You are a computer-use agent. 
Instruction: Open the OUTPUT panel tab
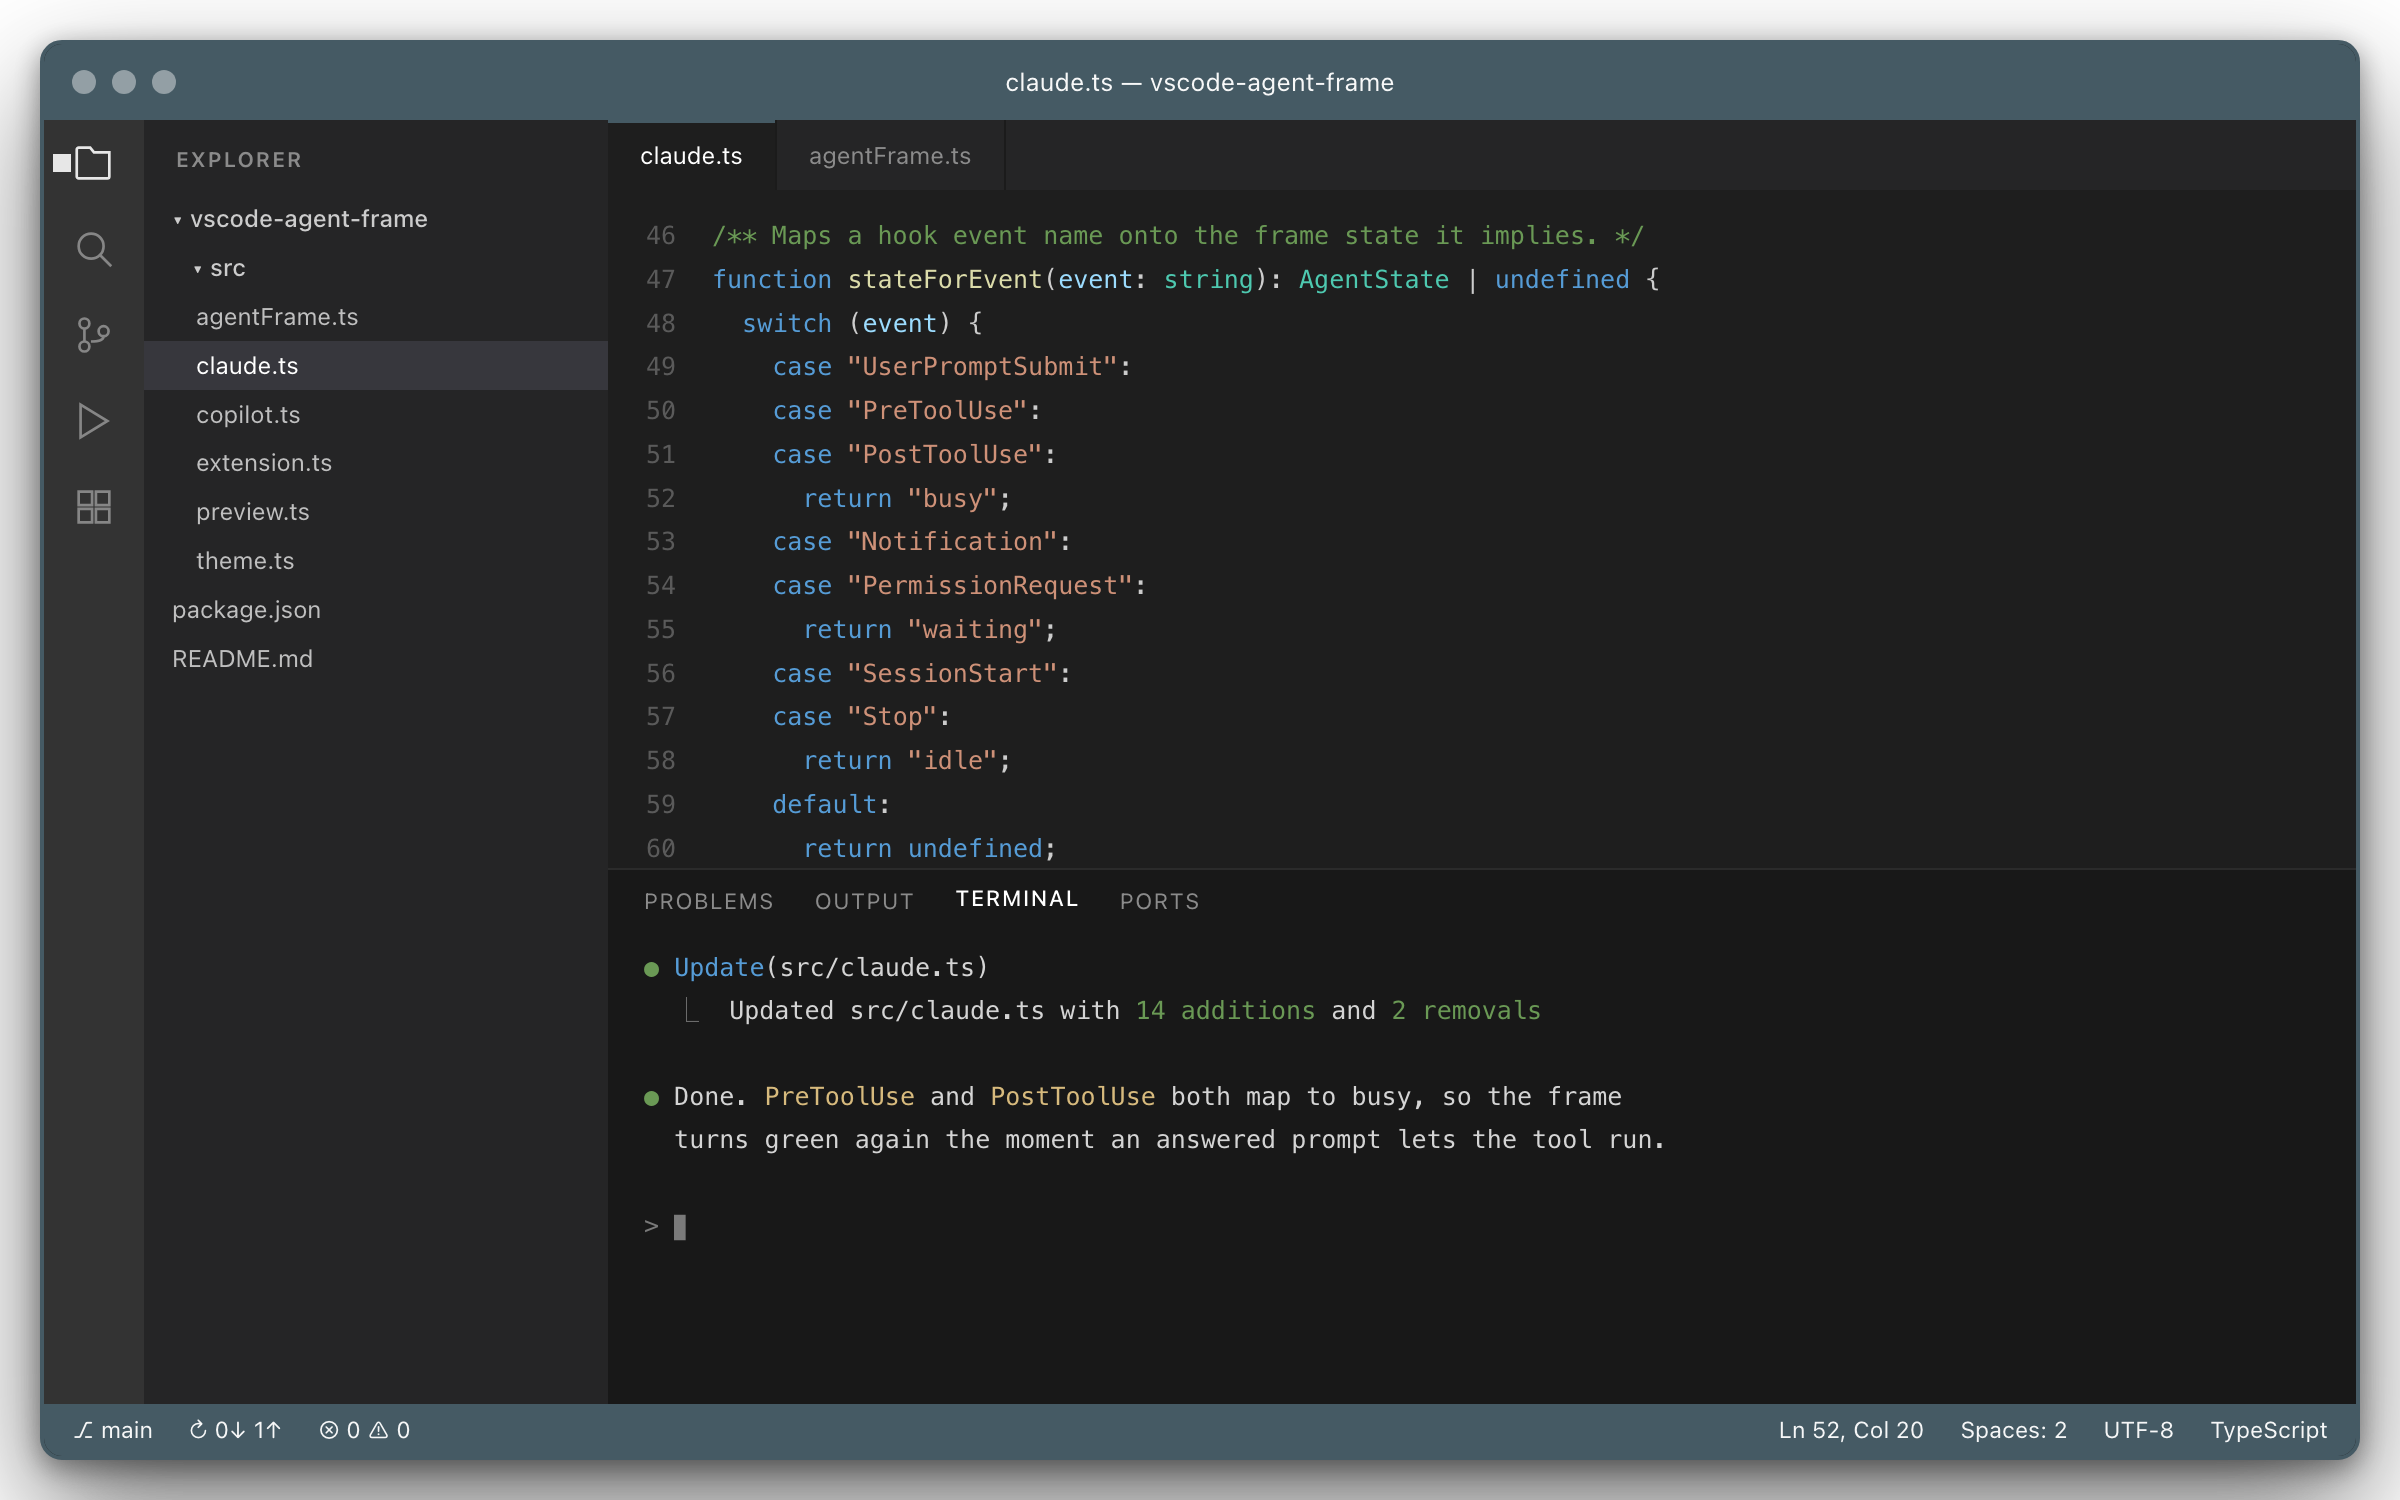pos(864,901)
